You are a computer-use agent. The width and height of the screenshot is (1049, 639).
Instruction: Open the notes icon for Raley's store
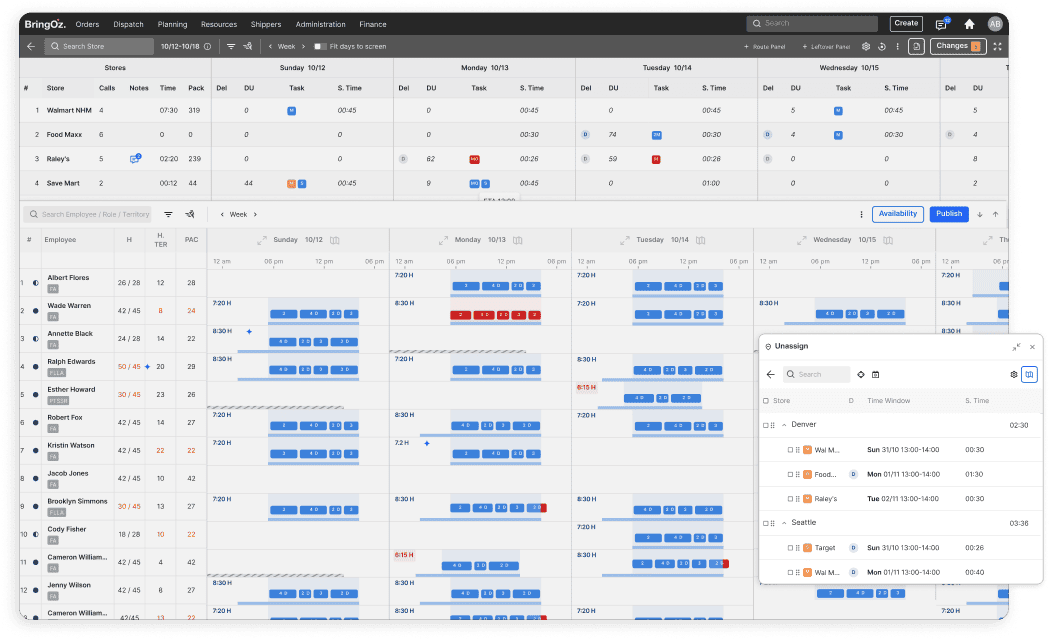[x=135, y=159]
